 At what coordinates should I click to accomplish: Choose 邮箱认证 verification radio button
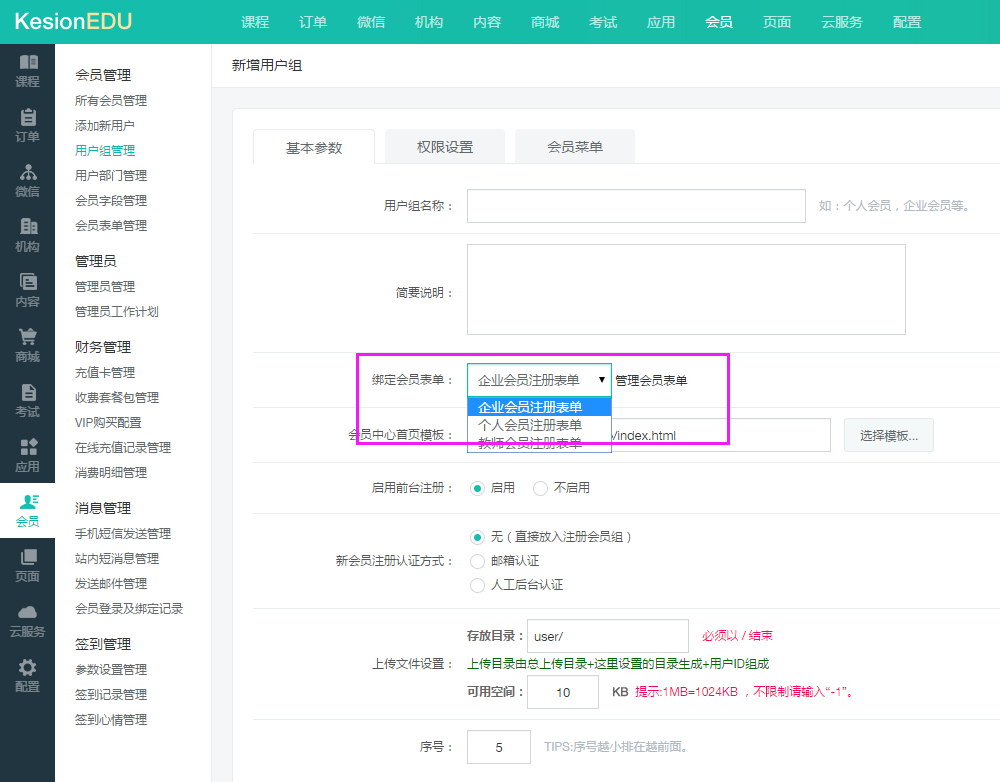pyautogui.click(x=477, y=561)
